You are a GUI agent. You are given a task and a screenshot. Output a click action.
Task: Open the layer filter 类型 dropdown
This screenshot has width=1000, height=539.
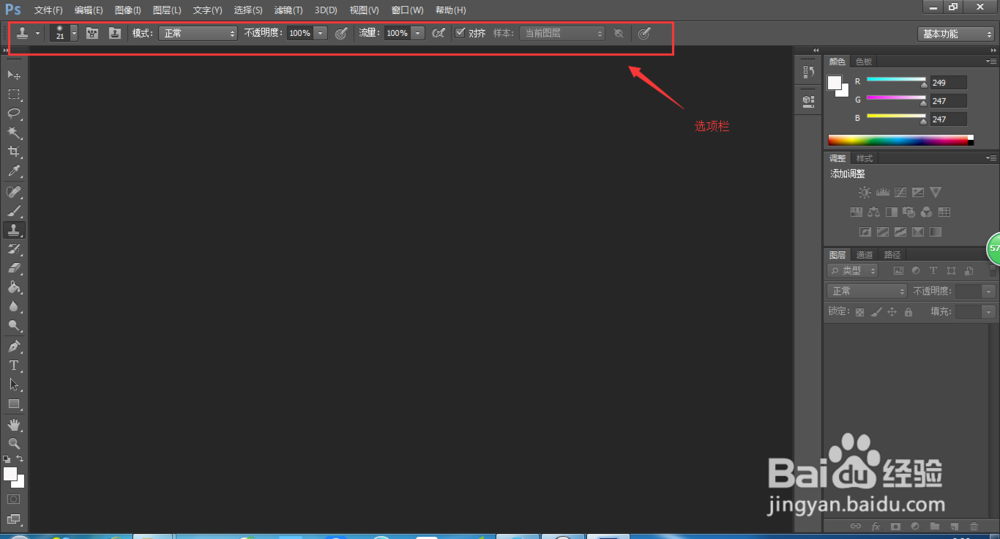pos(853,271)
